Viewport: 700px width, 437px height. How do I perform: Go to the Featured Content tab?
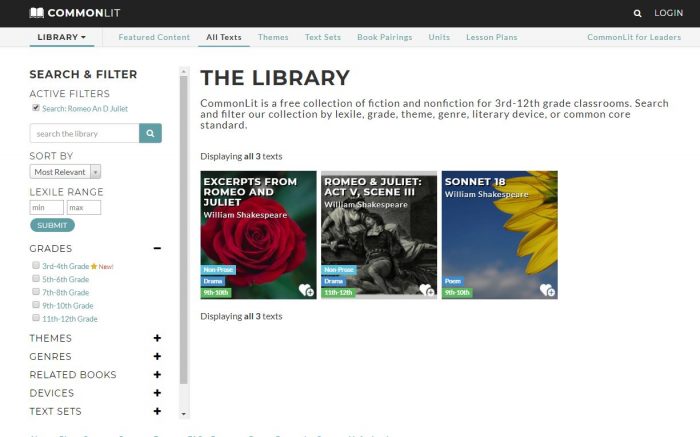154,37
